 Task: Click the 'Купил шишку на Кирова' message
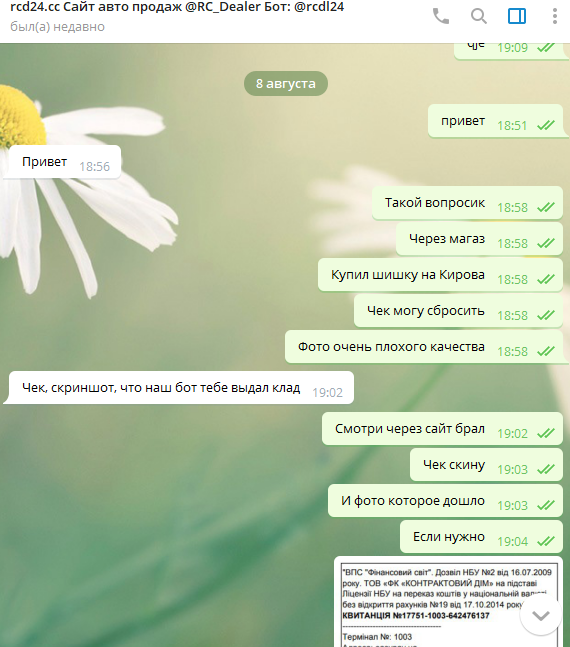click(x=440, y=275)
